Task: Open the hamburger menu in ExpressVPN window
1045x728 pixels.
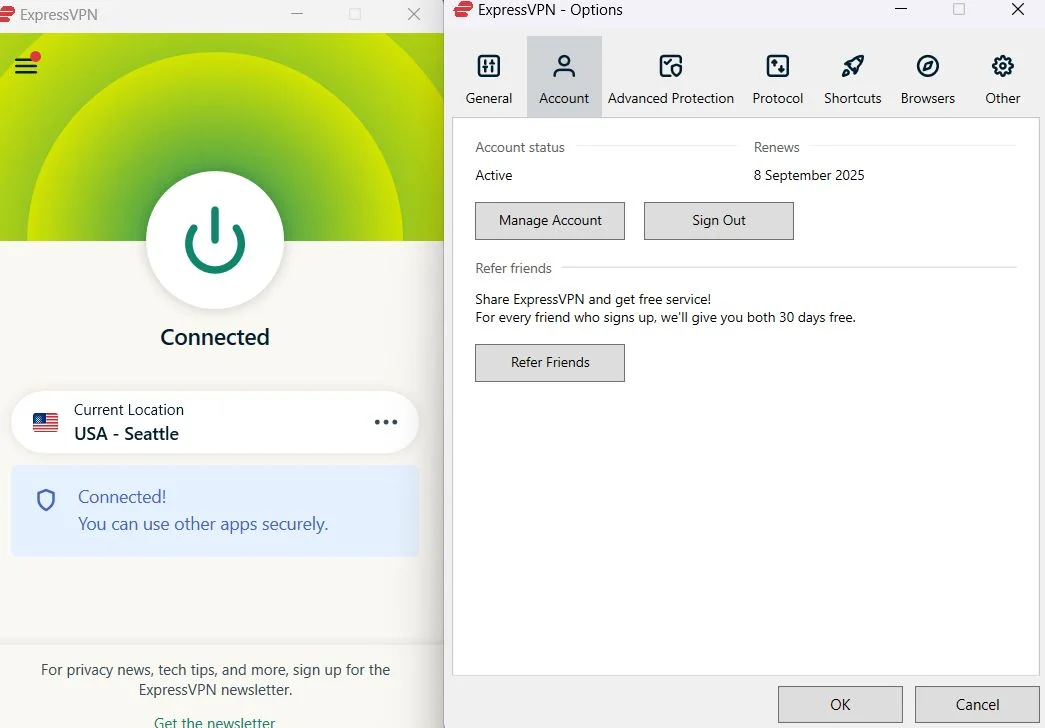Action: 26,65
